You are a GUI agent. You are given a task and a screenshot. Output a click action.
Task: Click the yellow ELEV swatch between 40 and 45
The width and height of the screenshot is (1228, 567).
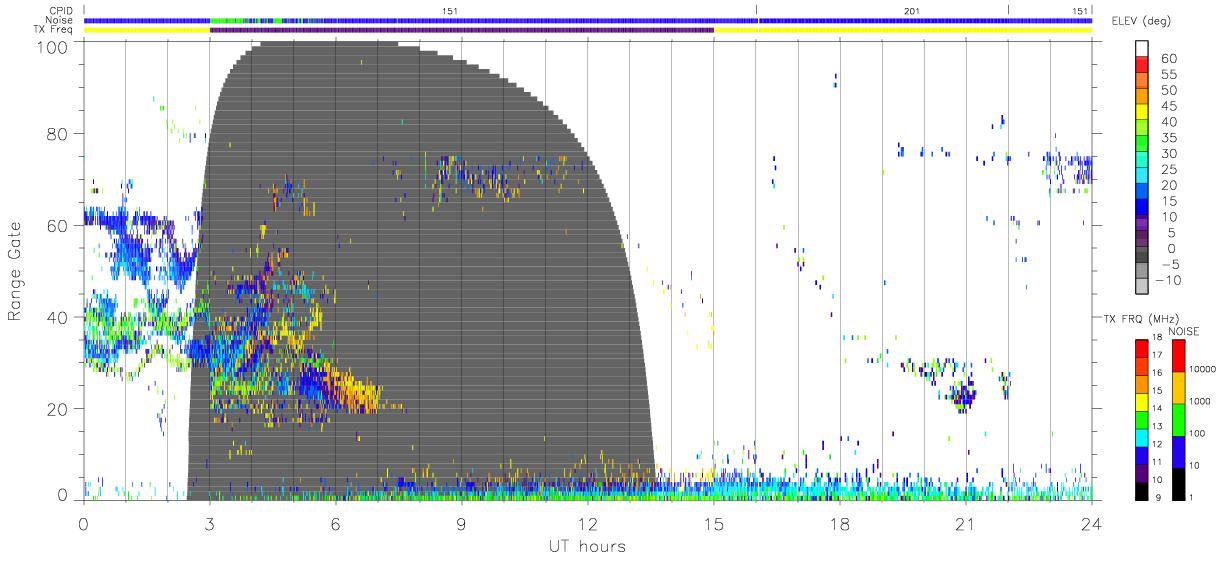[x=1142, y=112]
